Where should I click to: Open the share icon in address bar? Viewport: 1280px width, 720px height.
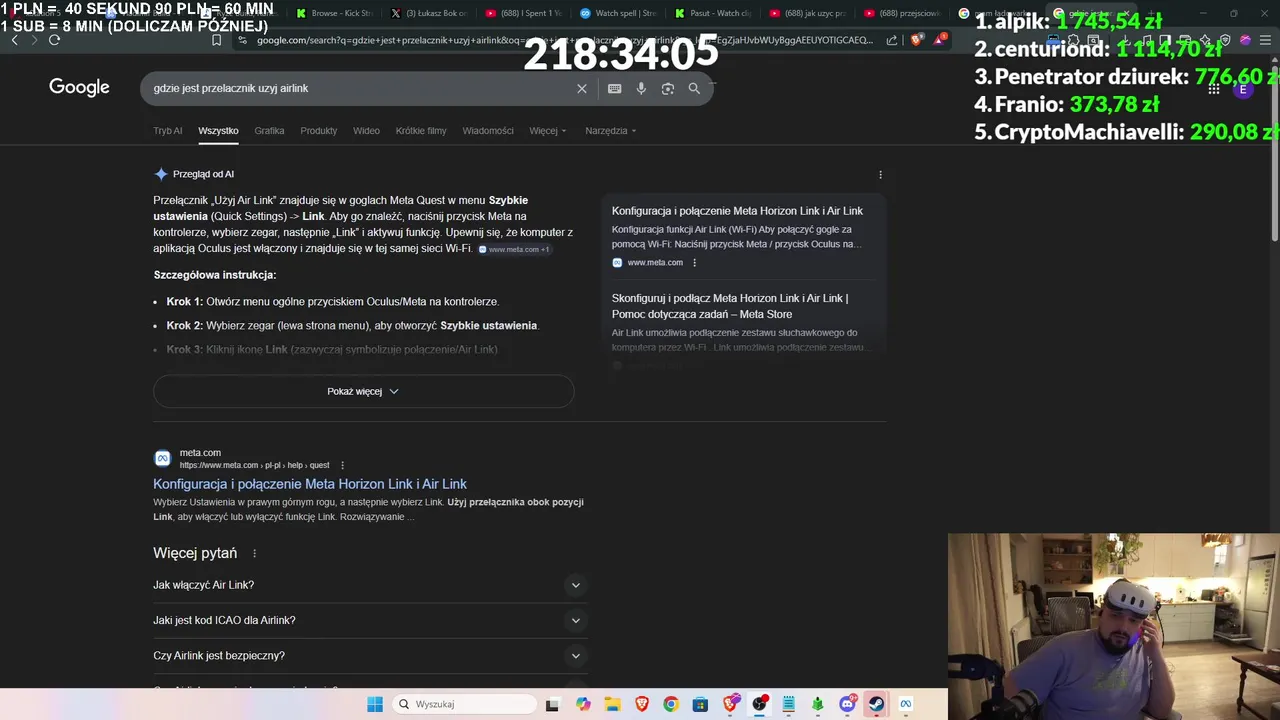[892, 40]
